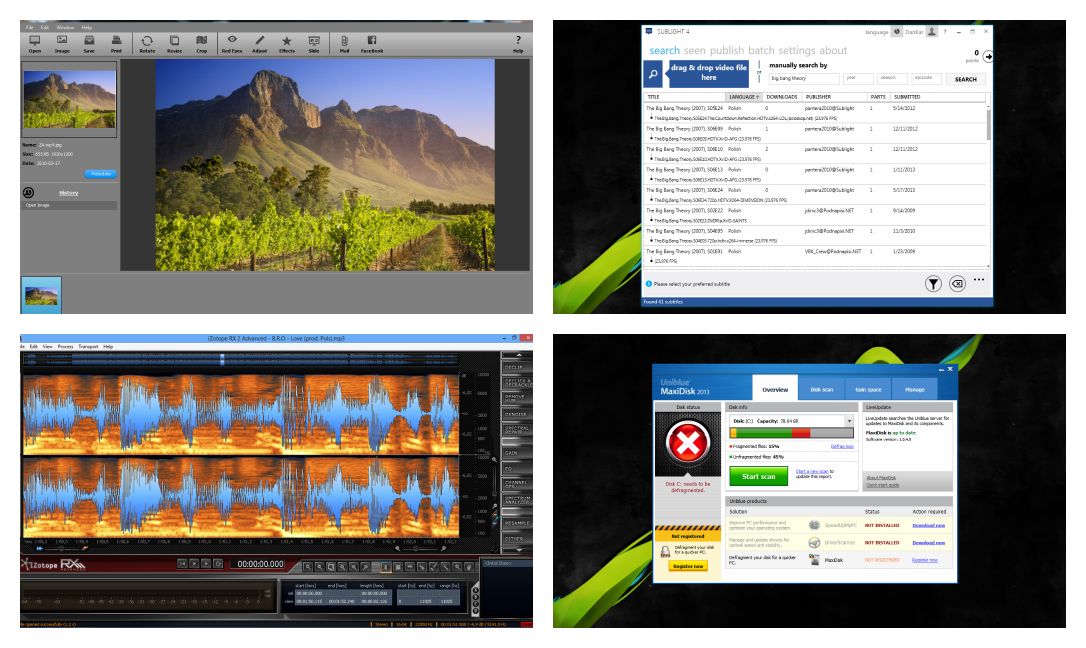Viewport: 1086px width, 648px height.
Task: Click the FaceBook share icon in photo editor
Action: click(x=372, y=44)
